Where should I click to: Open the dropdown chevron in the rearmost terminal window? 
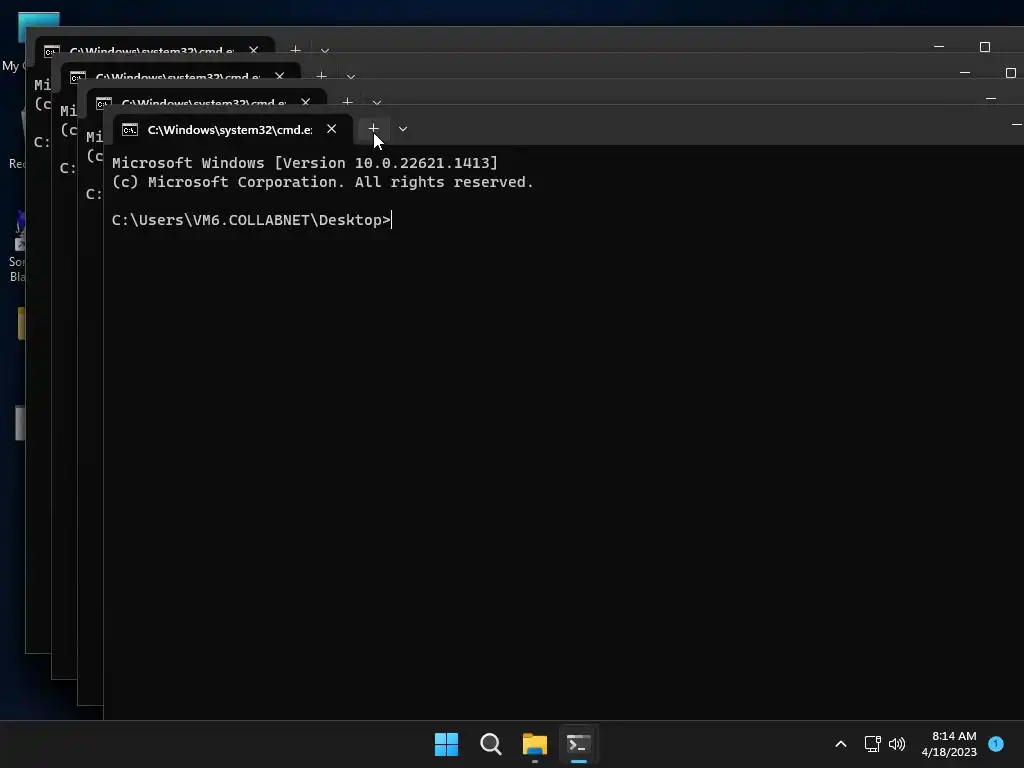point(325,50)
